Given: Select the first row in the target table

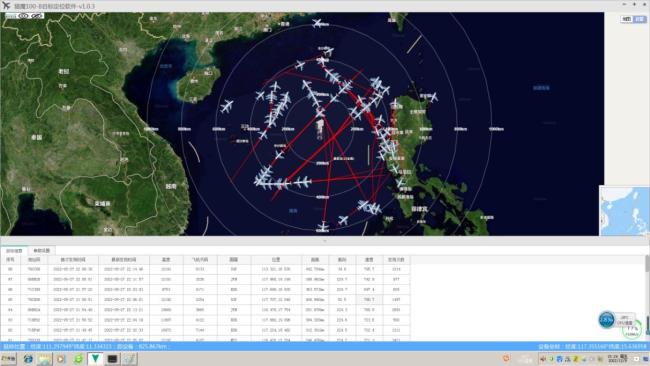Looking at the screenshot, I should click(x=205, y=269).
